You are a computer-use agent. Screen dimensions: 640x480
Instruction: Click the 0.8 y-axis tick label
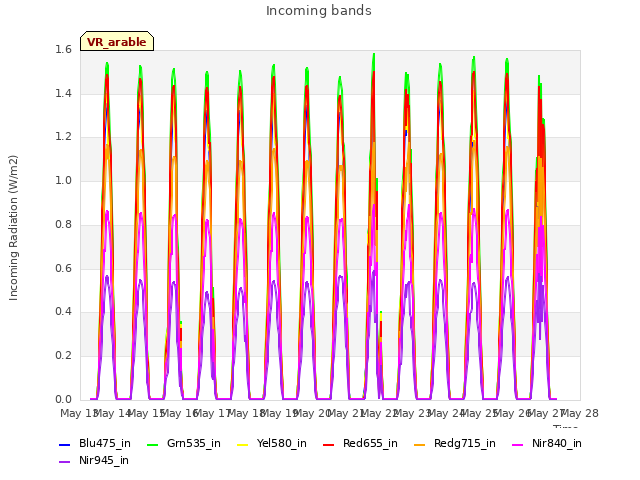[63, 224]
